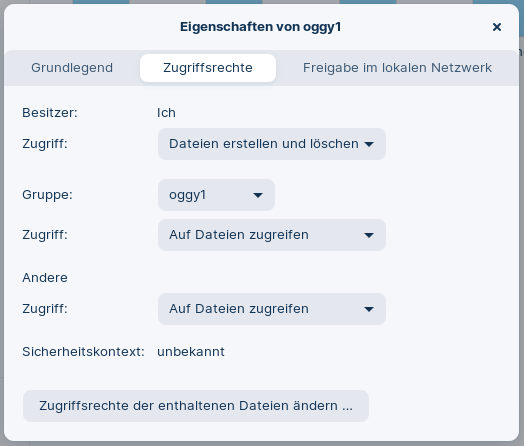
Task: Click the Andere section label
Action: coord(45,278)
